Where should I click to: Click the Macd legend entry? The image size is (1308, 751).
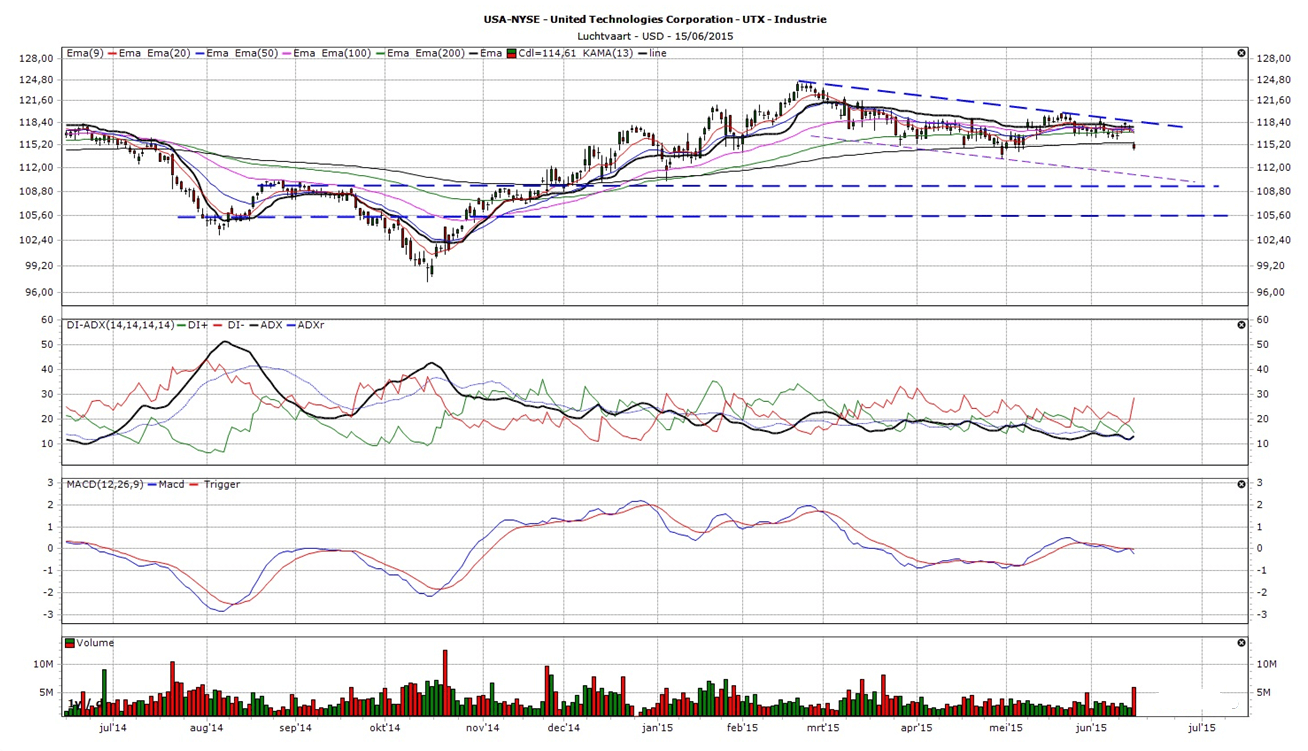tap(172, 484)
